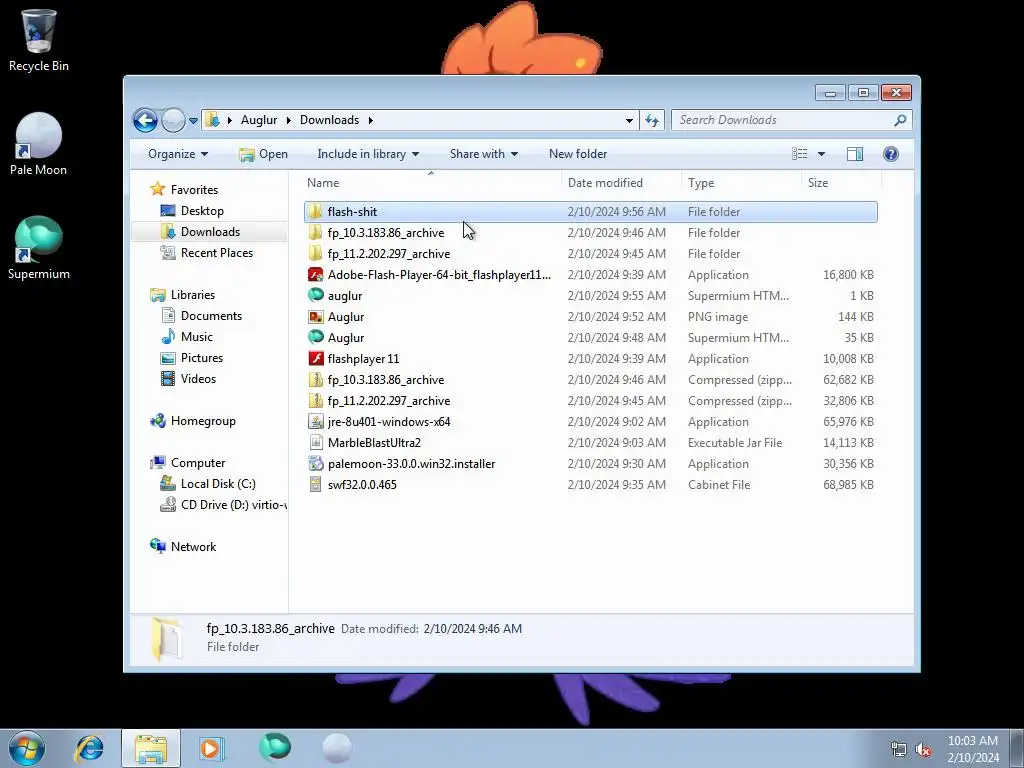The image size is (1024, 768).
Task: Select the fp_10.3.183.86_archive File folder row
Action: [x=590, y=232]
